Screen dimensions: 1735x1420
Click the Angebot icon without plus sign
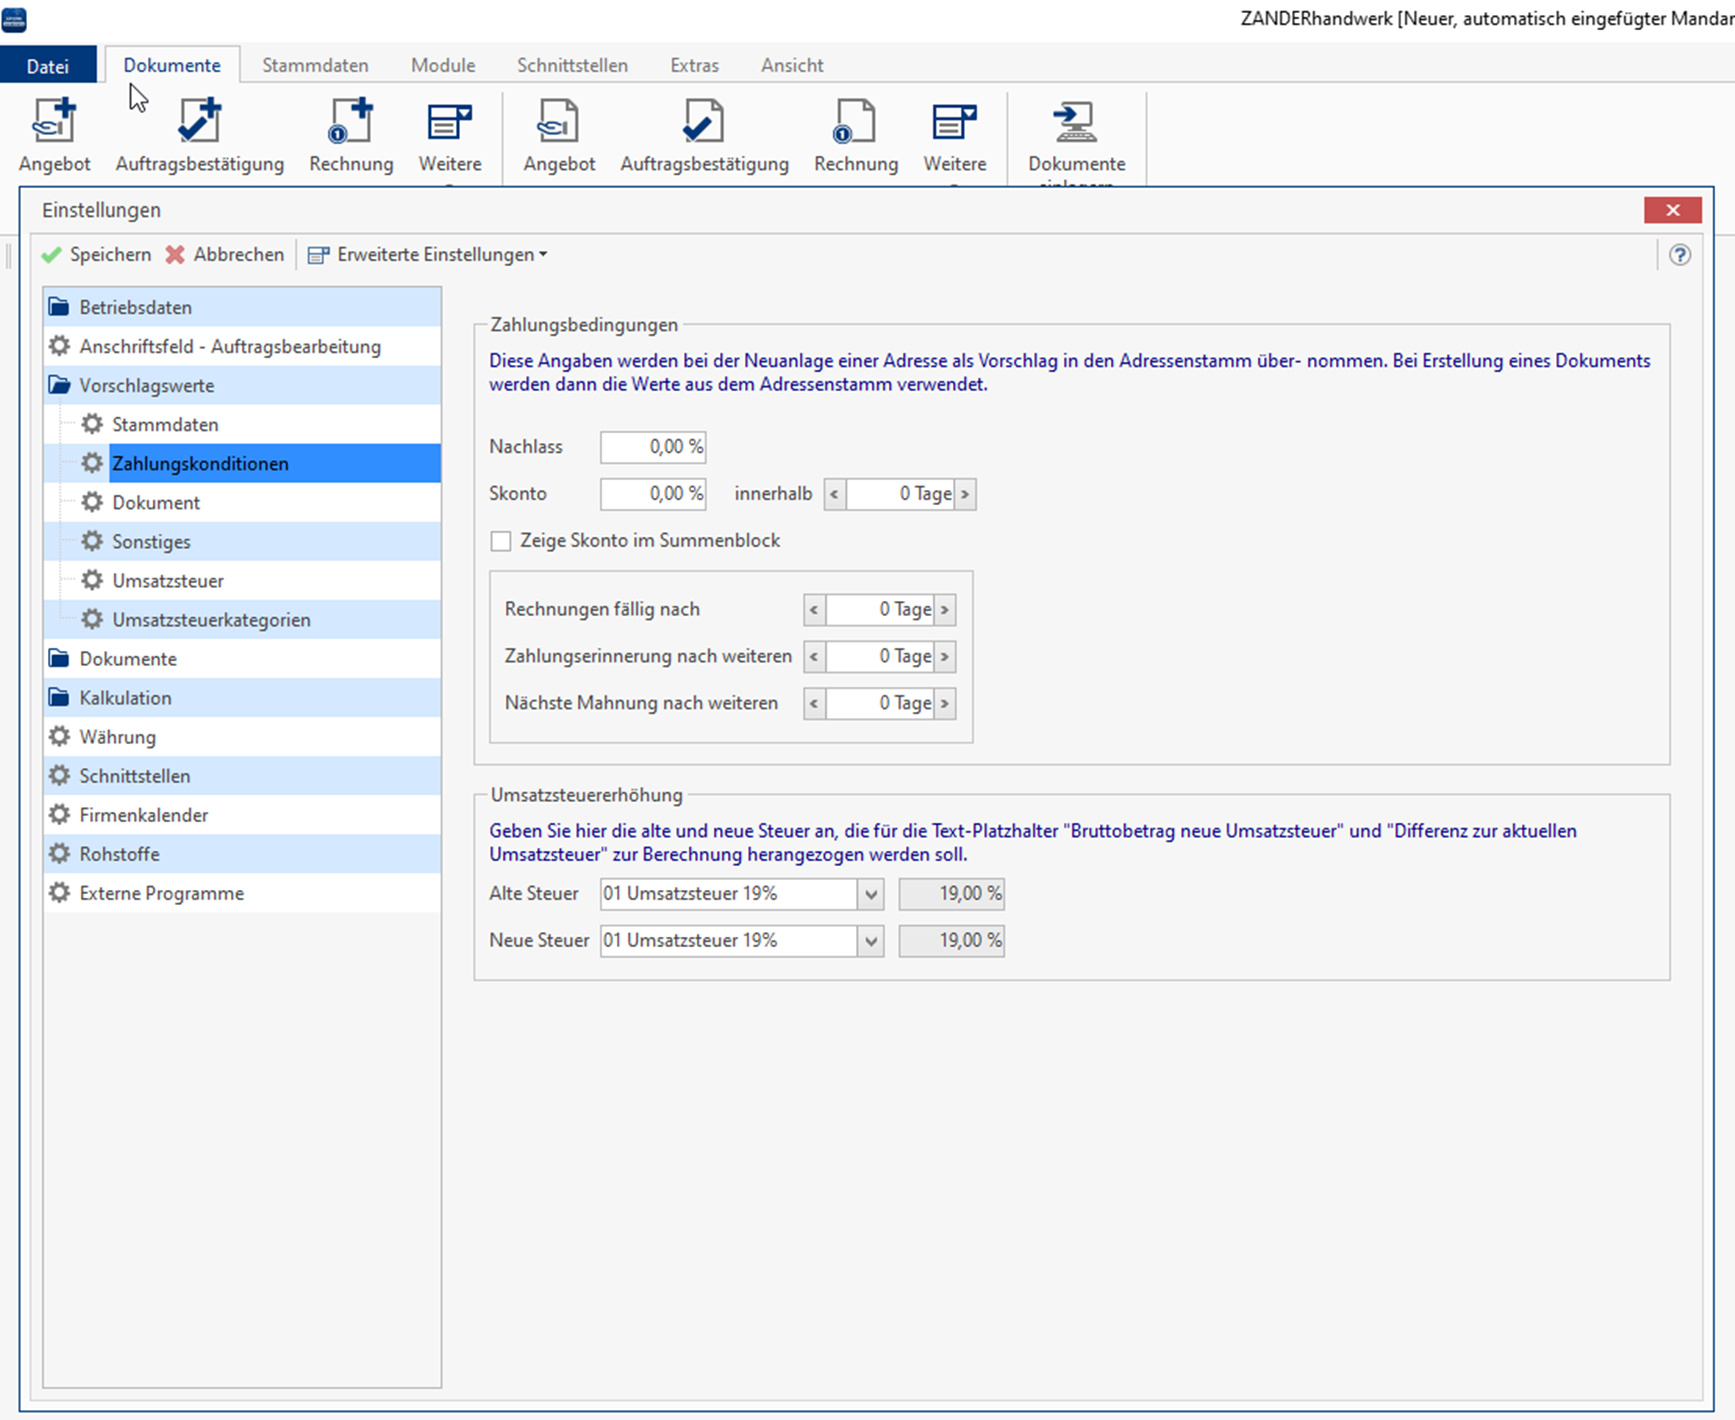559,123
